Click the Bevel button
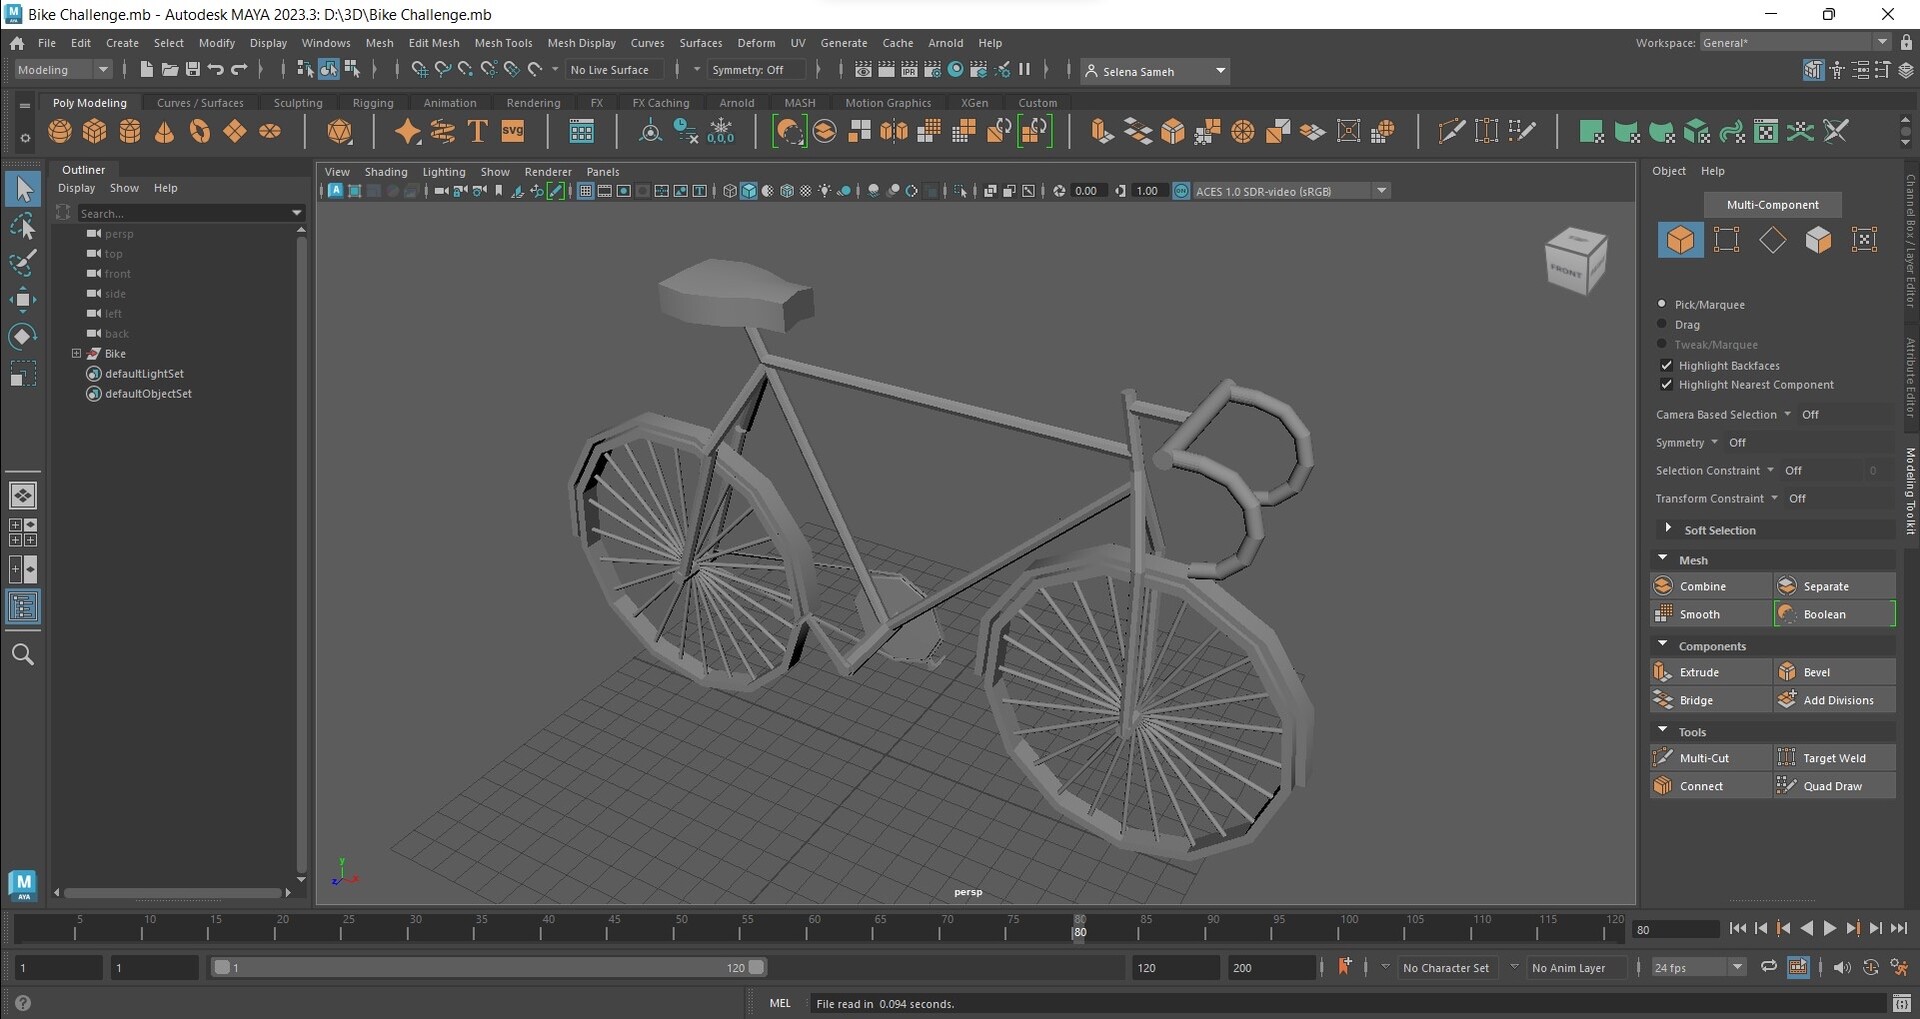Image resolution: width=1920 pixels, height=1019 pixels. [1816, 672]
